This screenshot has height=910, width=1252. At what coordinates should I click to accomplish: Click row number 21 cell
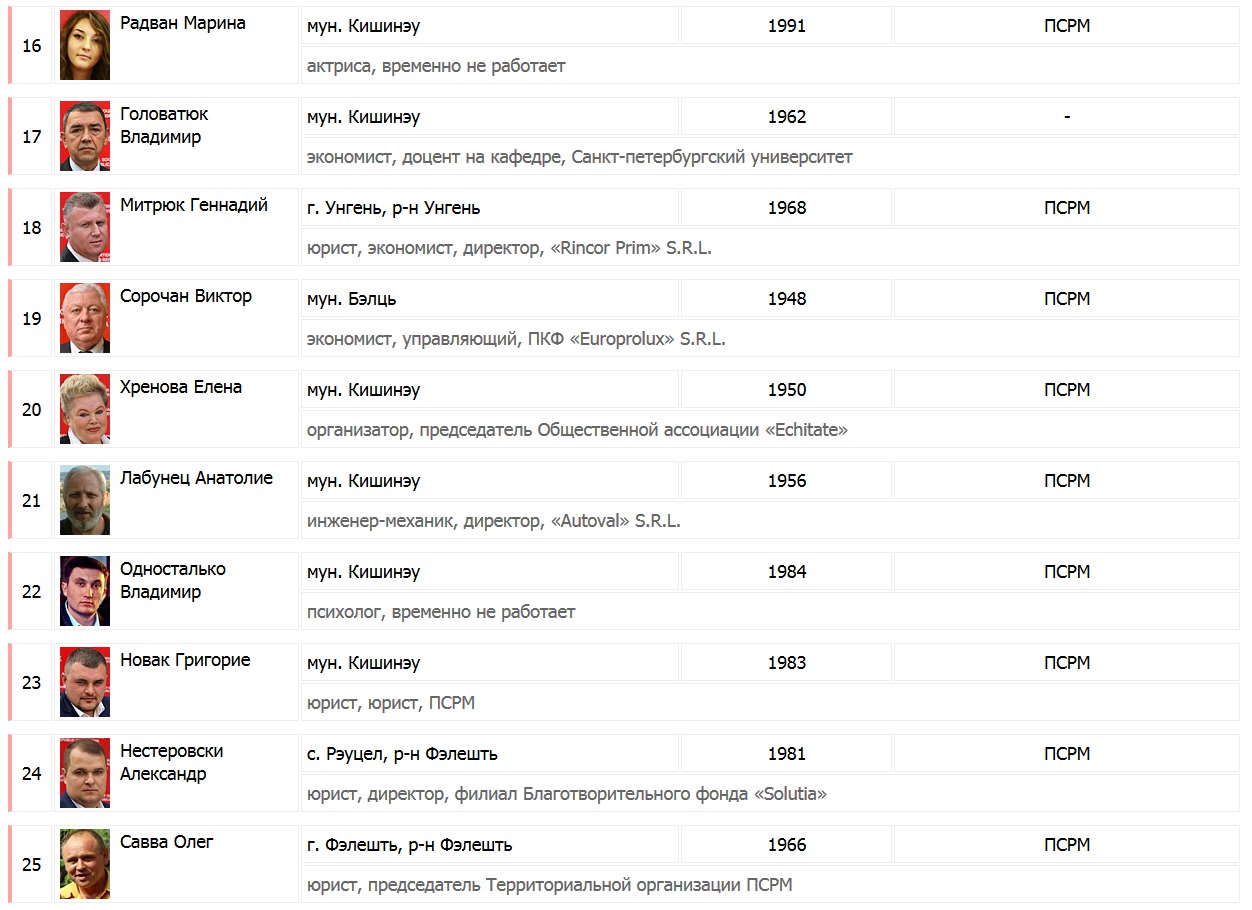click(x=32, y=500)
